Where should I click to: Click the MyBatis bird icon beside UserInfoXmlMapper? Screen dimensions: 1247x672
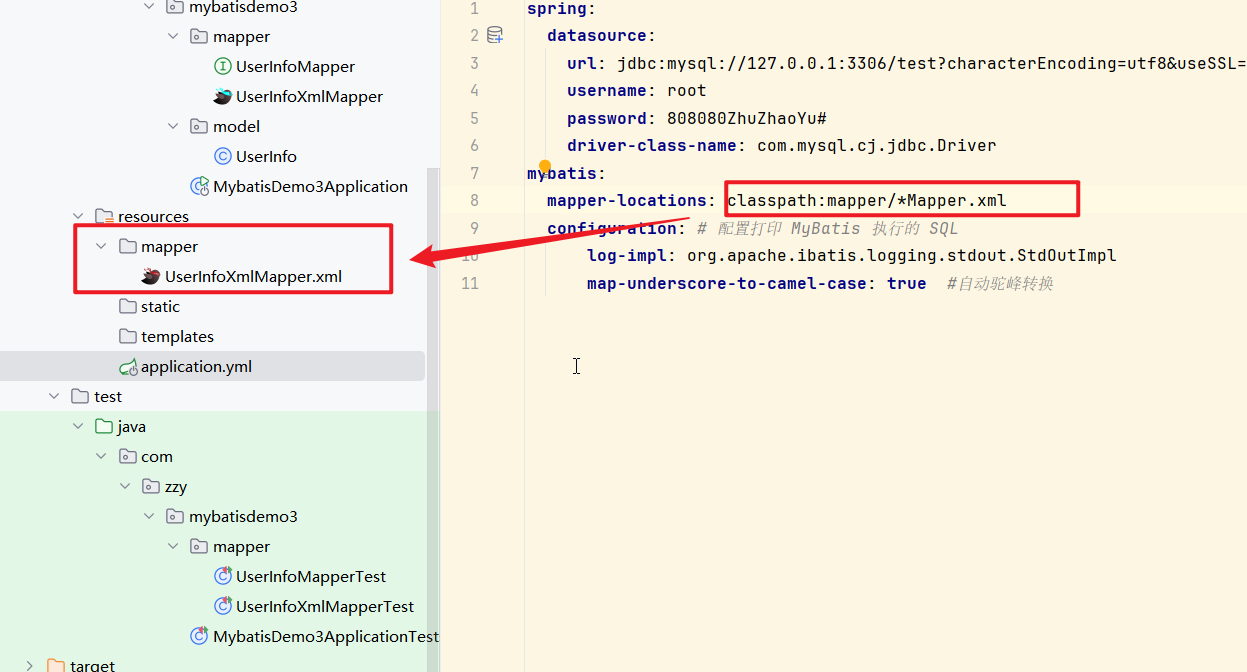tap(223, 97)
